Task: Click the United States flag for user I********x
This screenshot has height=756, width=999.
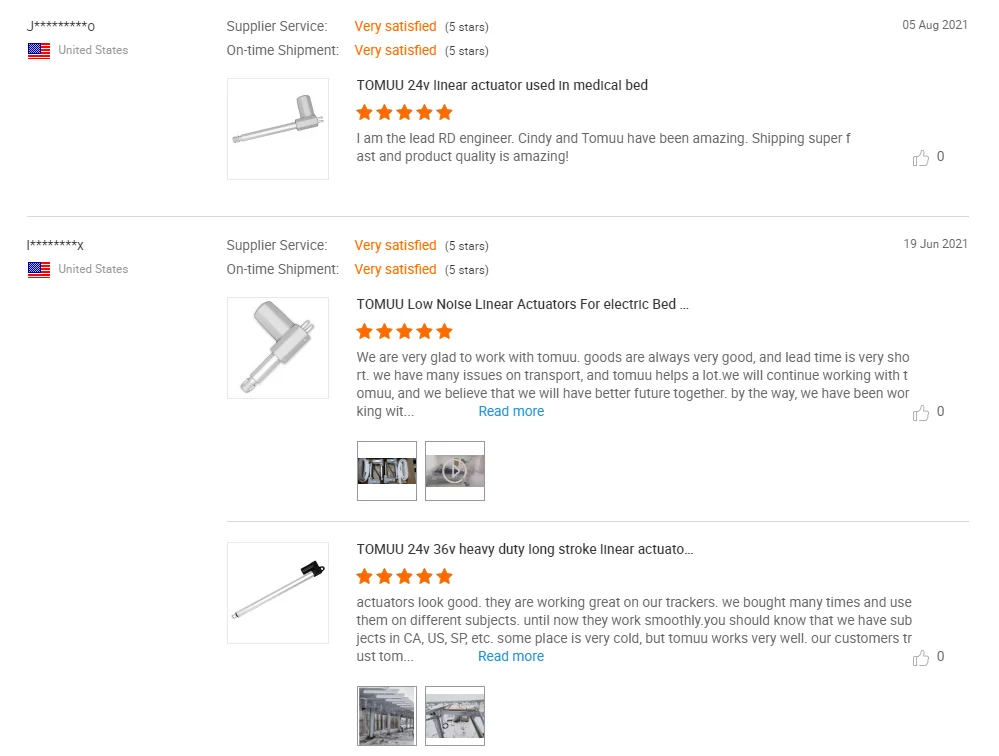Action: pyautogui.click(x=39, y=269)
